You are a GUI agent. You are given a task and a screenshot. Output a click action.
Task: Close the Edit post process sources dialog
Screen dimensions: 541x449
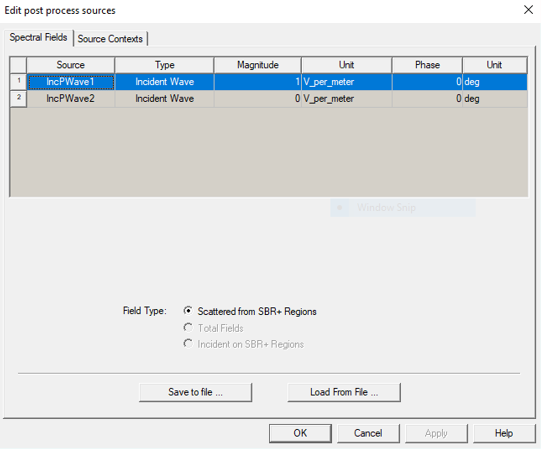click(x=528, y=10)
